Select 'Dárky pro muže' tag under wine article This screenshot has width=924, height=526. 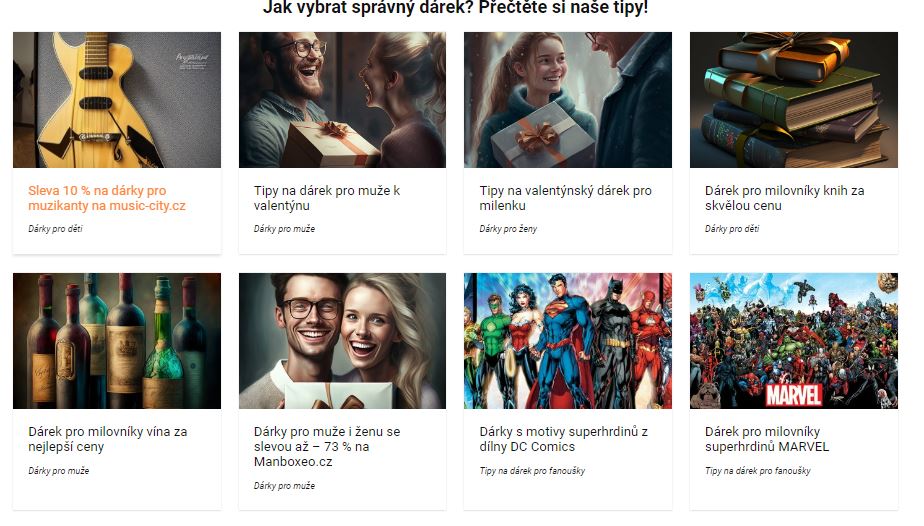point(58,471)
